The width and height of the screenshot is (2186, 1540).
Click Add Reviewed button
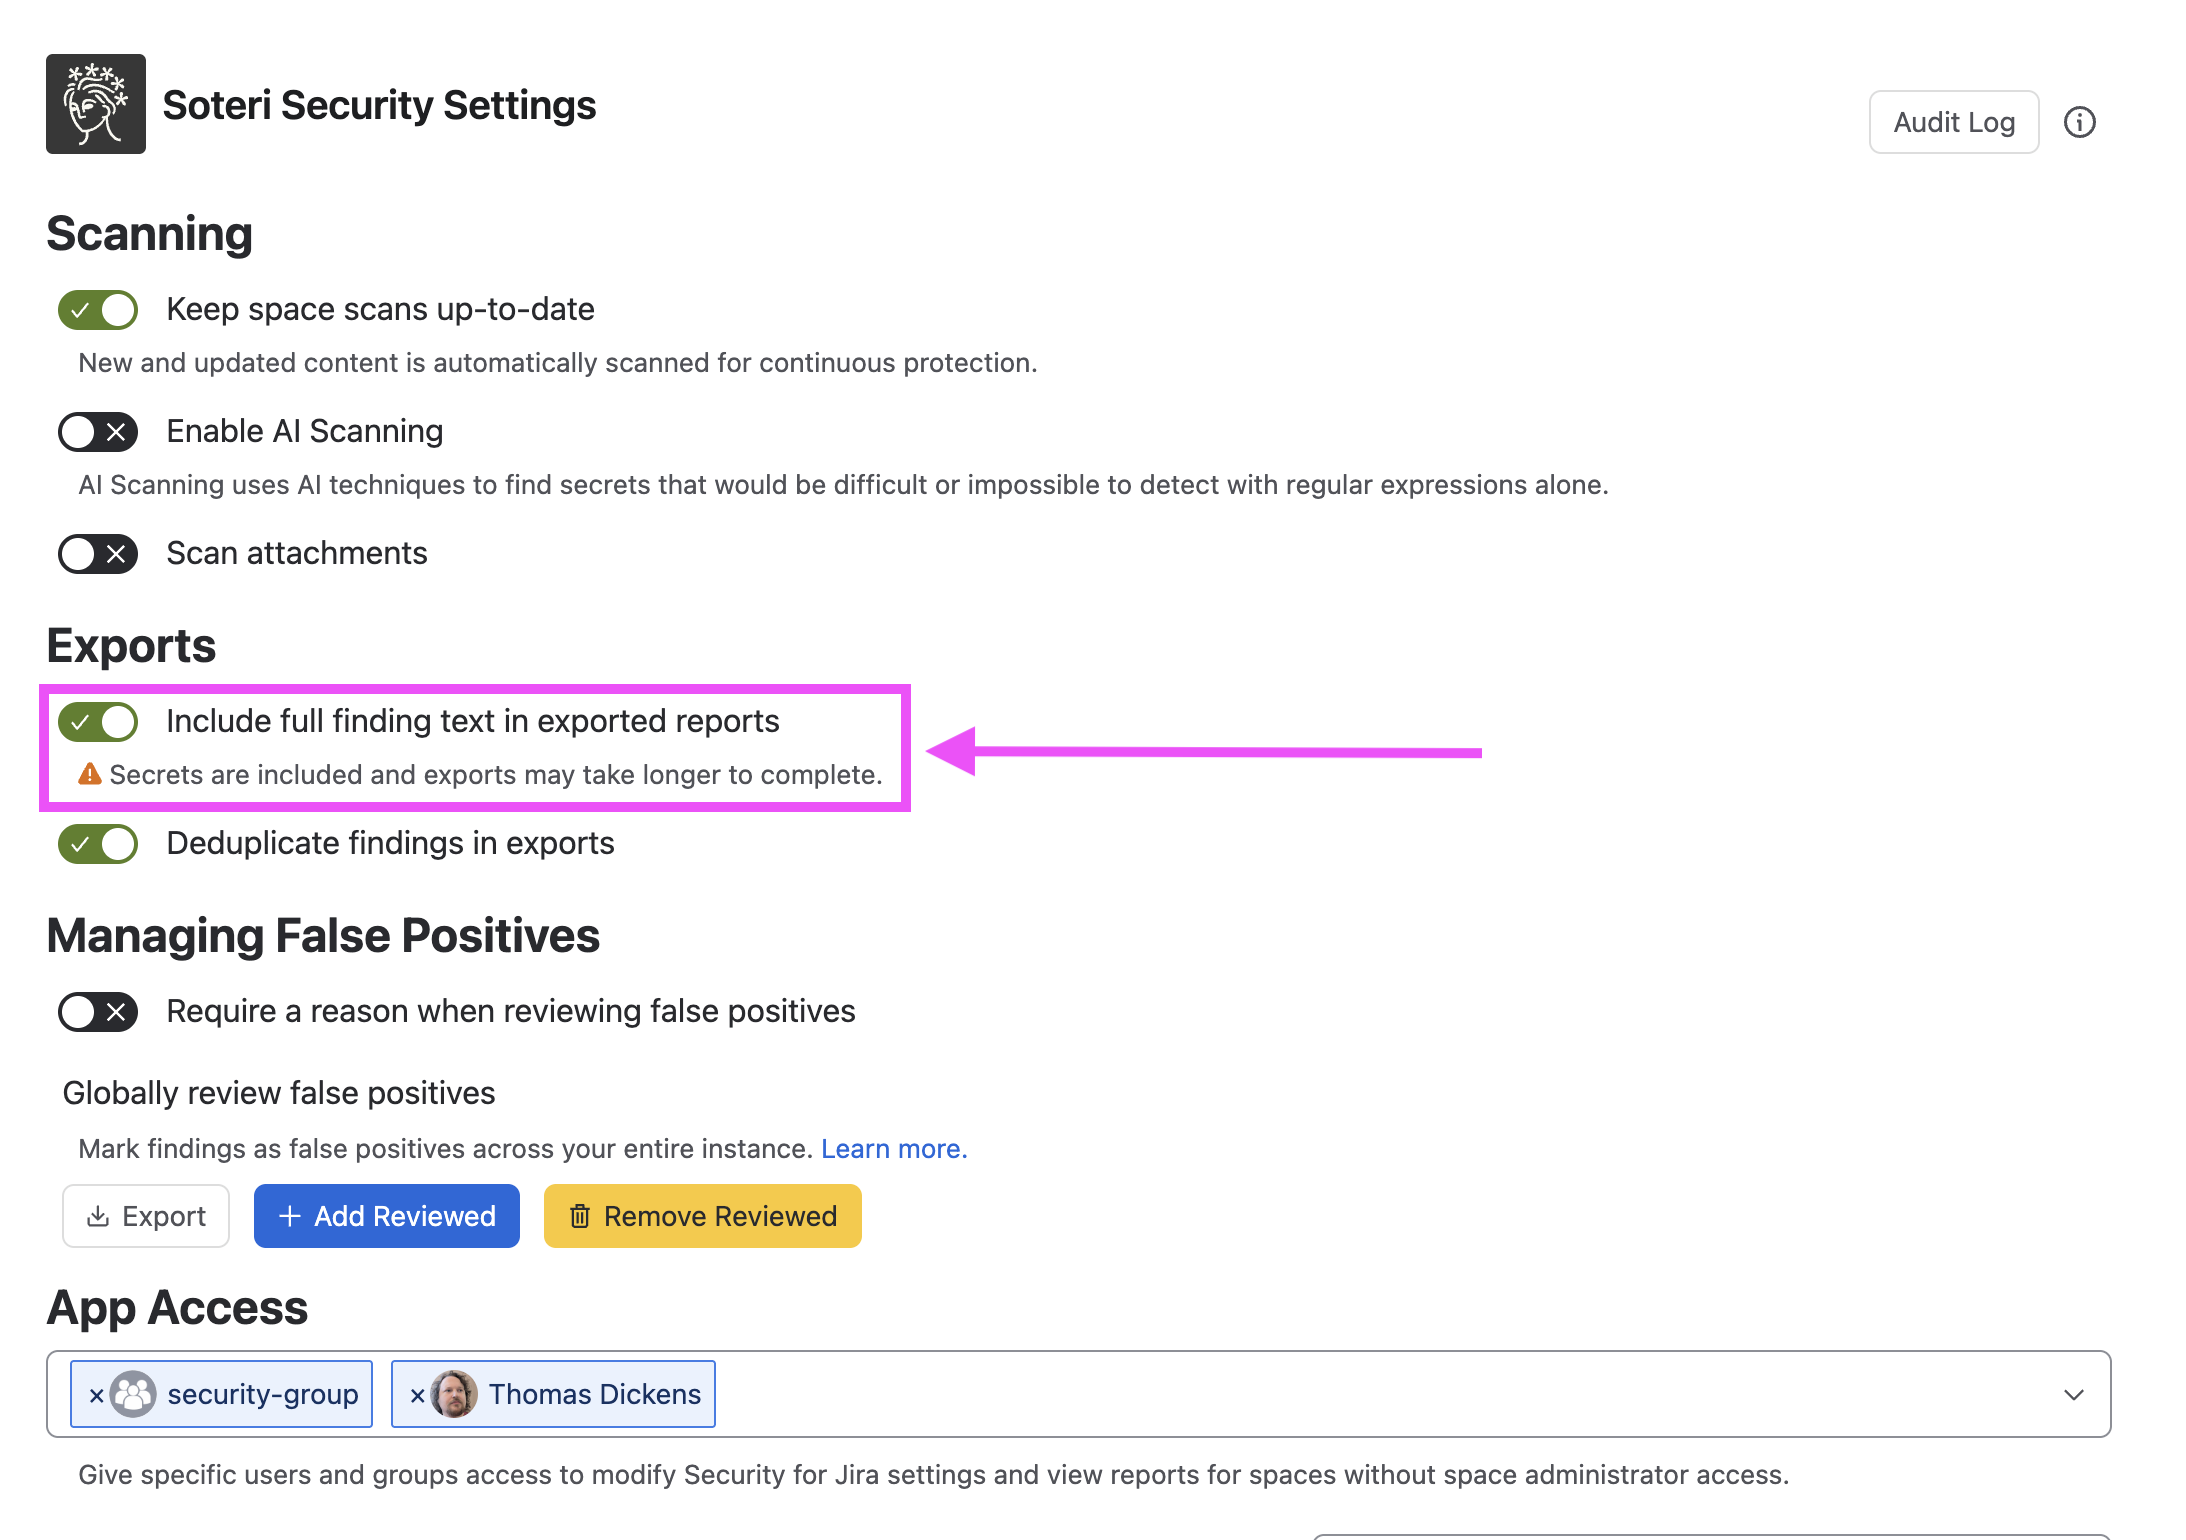pyautogui.click(x=387, y=1216)
